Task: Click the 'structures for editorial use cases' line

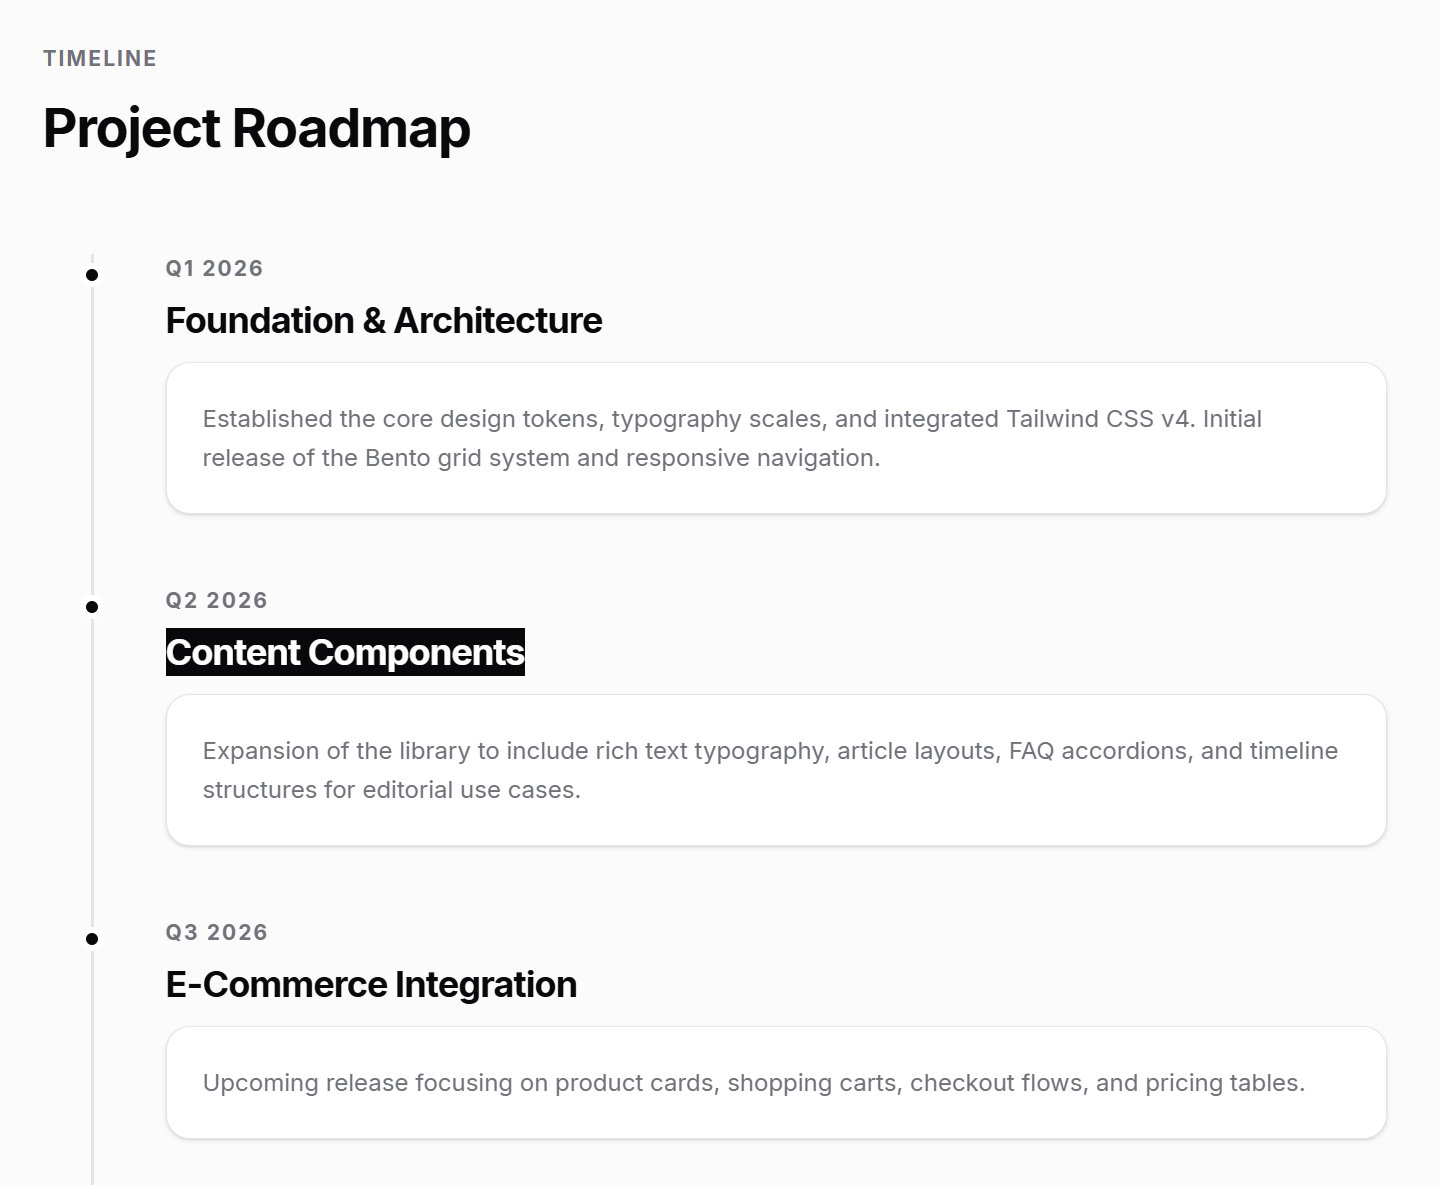Action: (x=391, y=790)
